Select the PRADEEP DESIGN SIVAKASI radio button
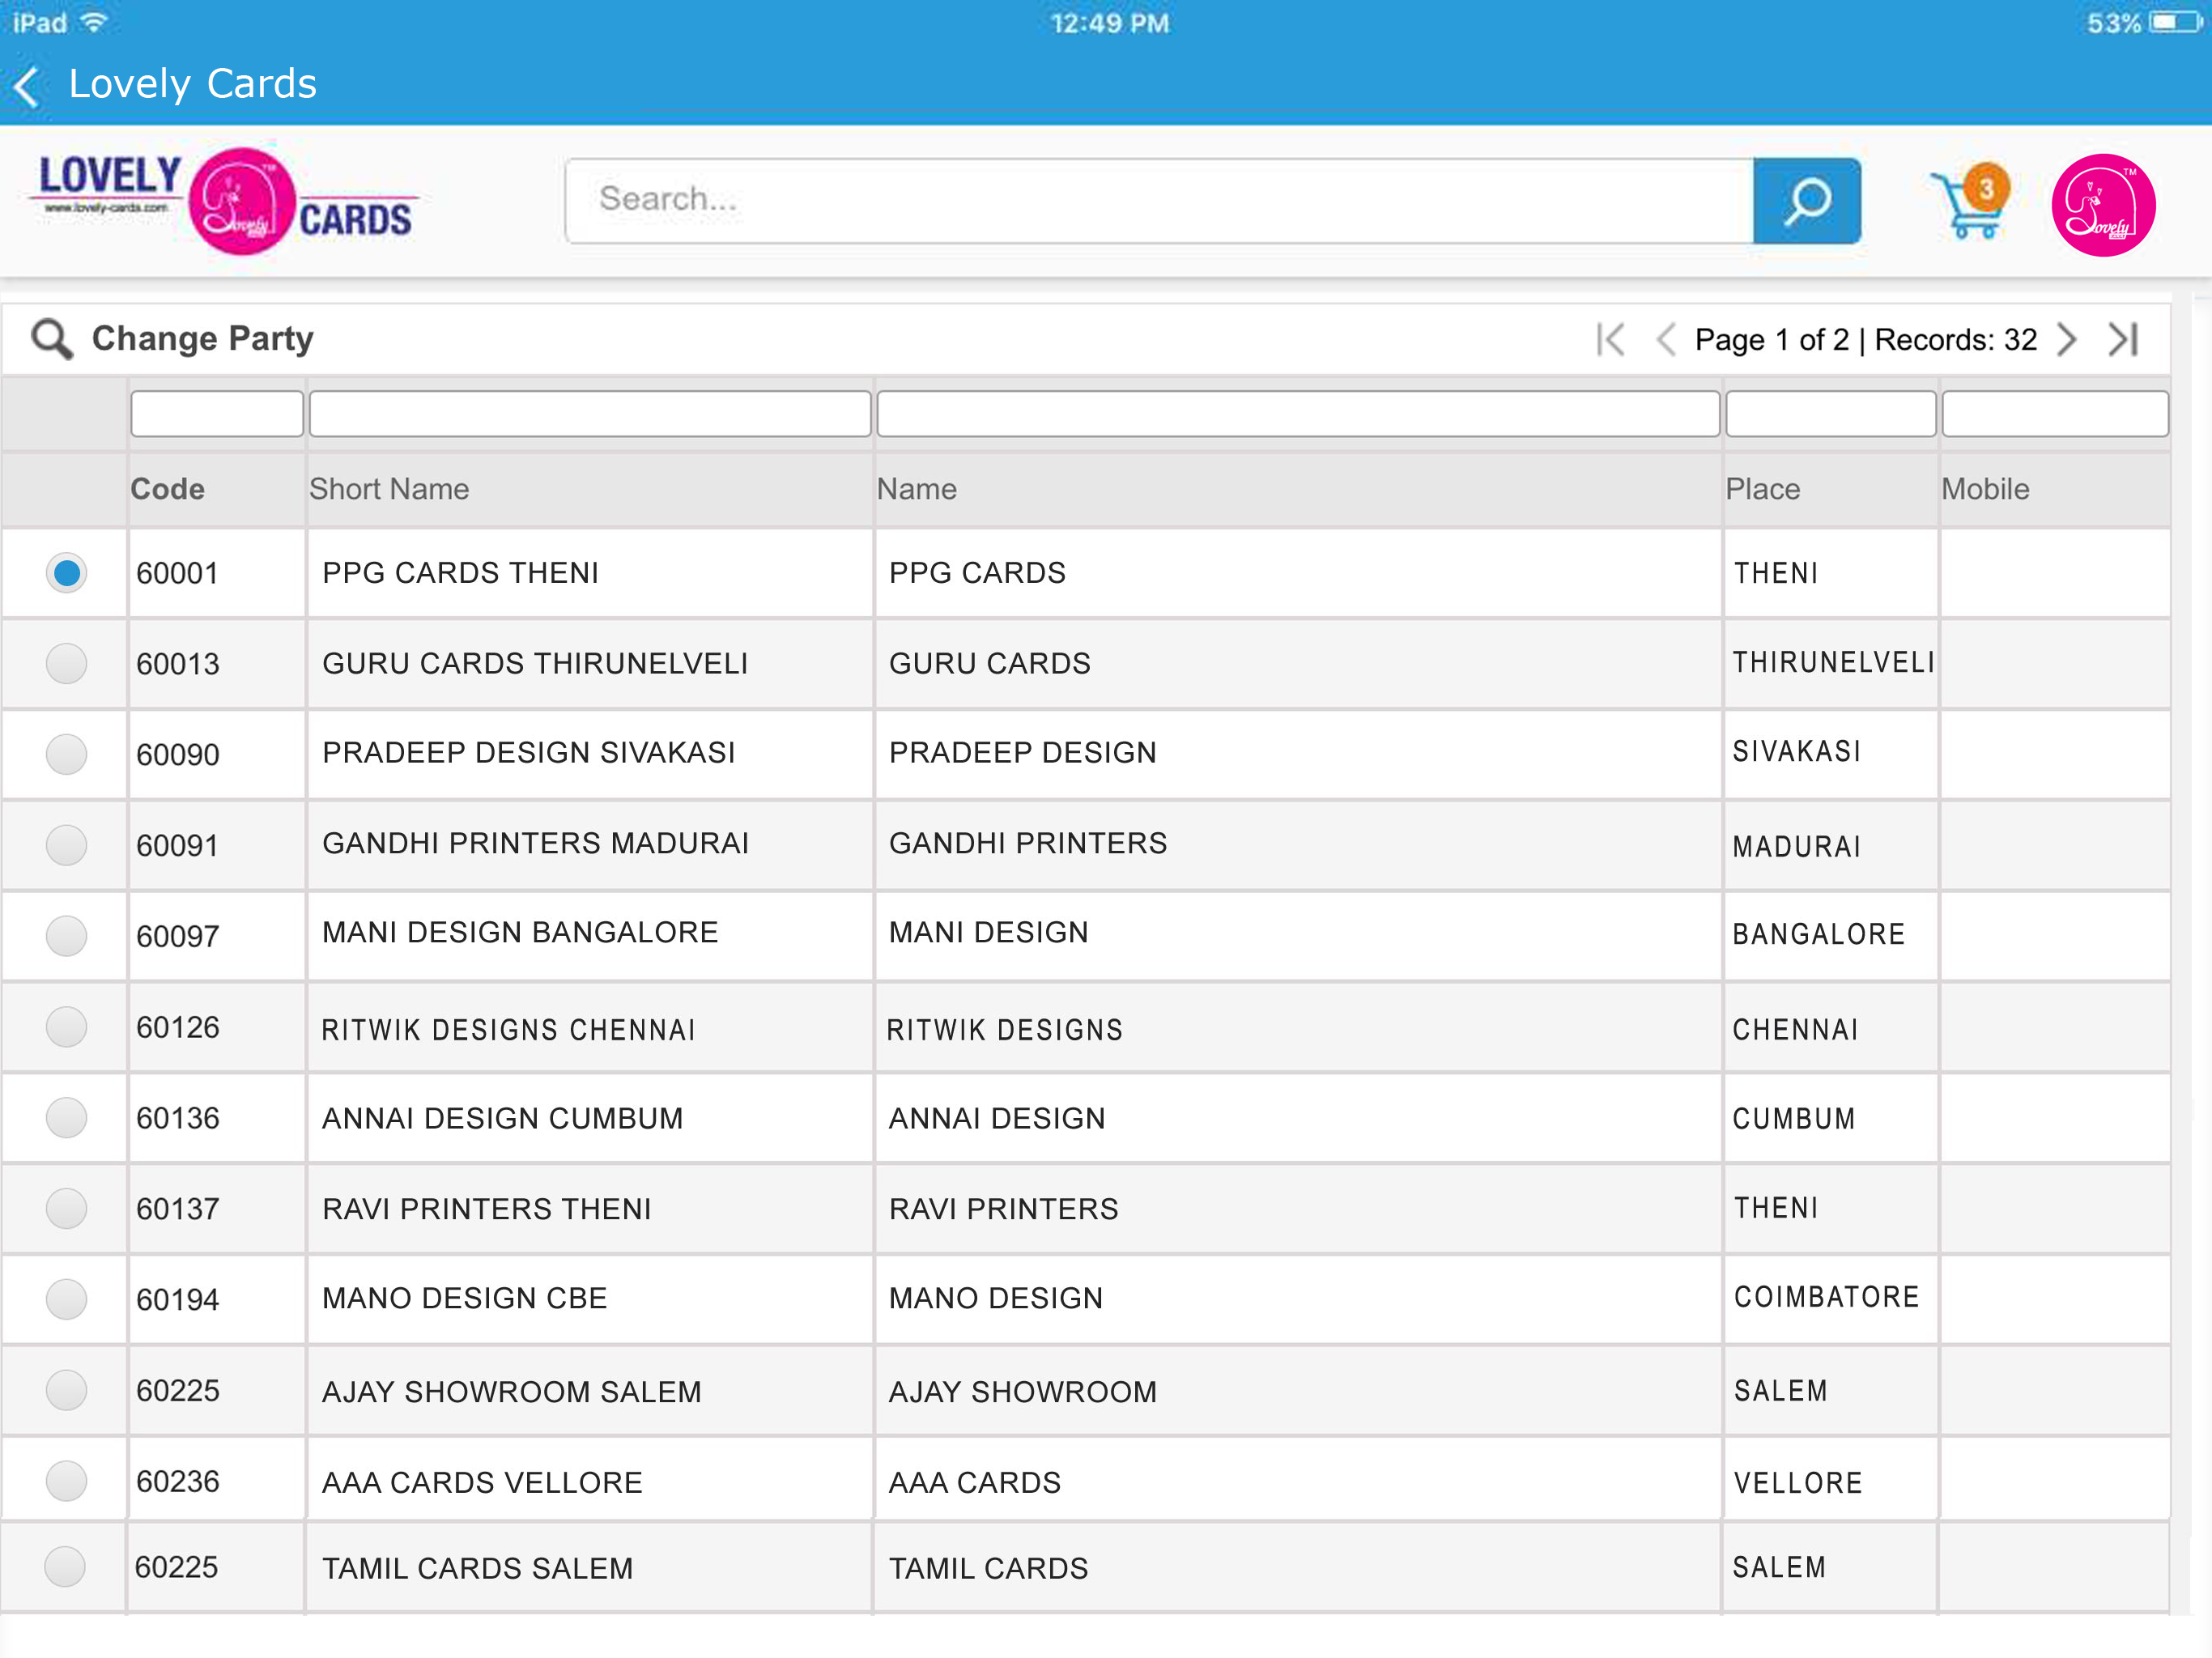2212x1658 pixels. click(x=66, y=754)
